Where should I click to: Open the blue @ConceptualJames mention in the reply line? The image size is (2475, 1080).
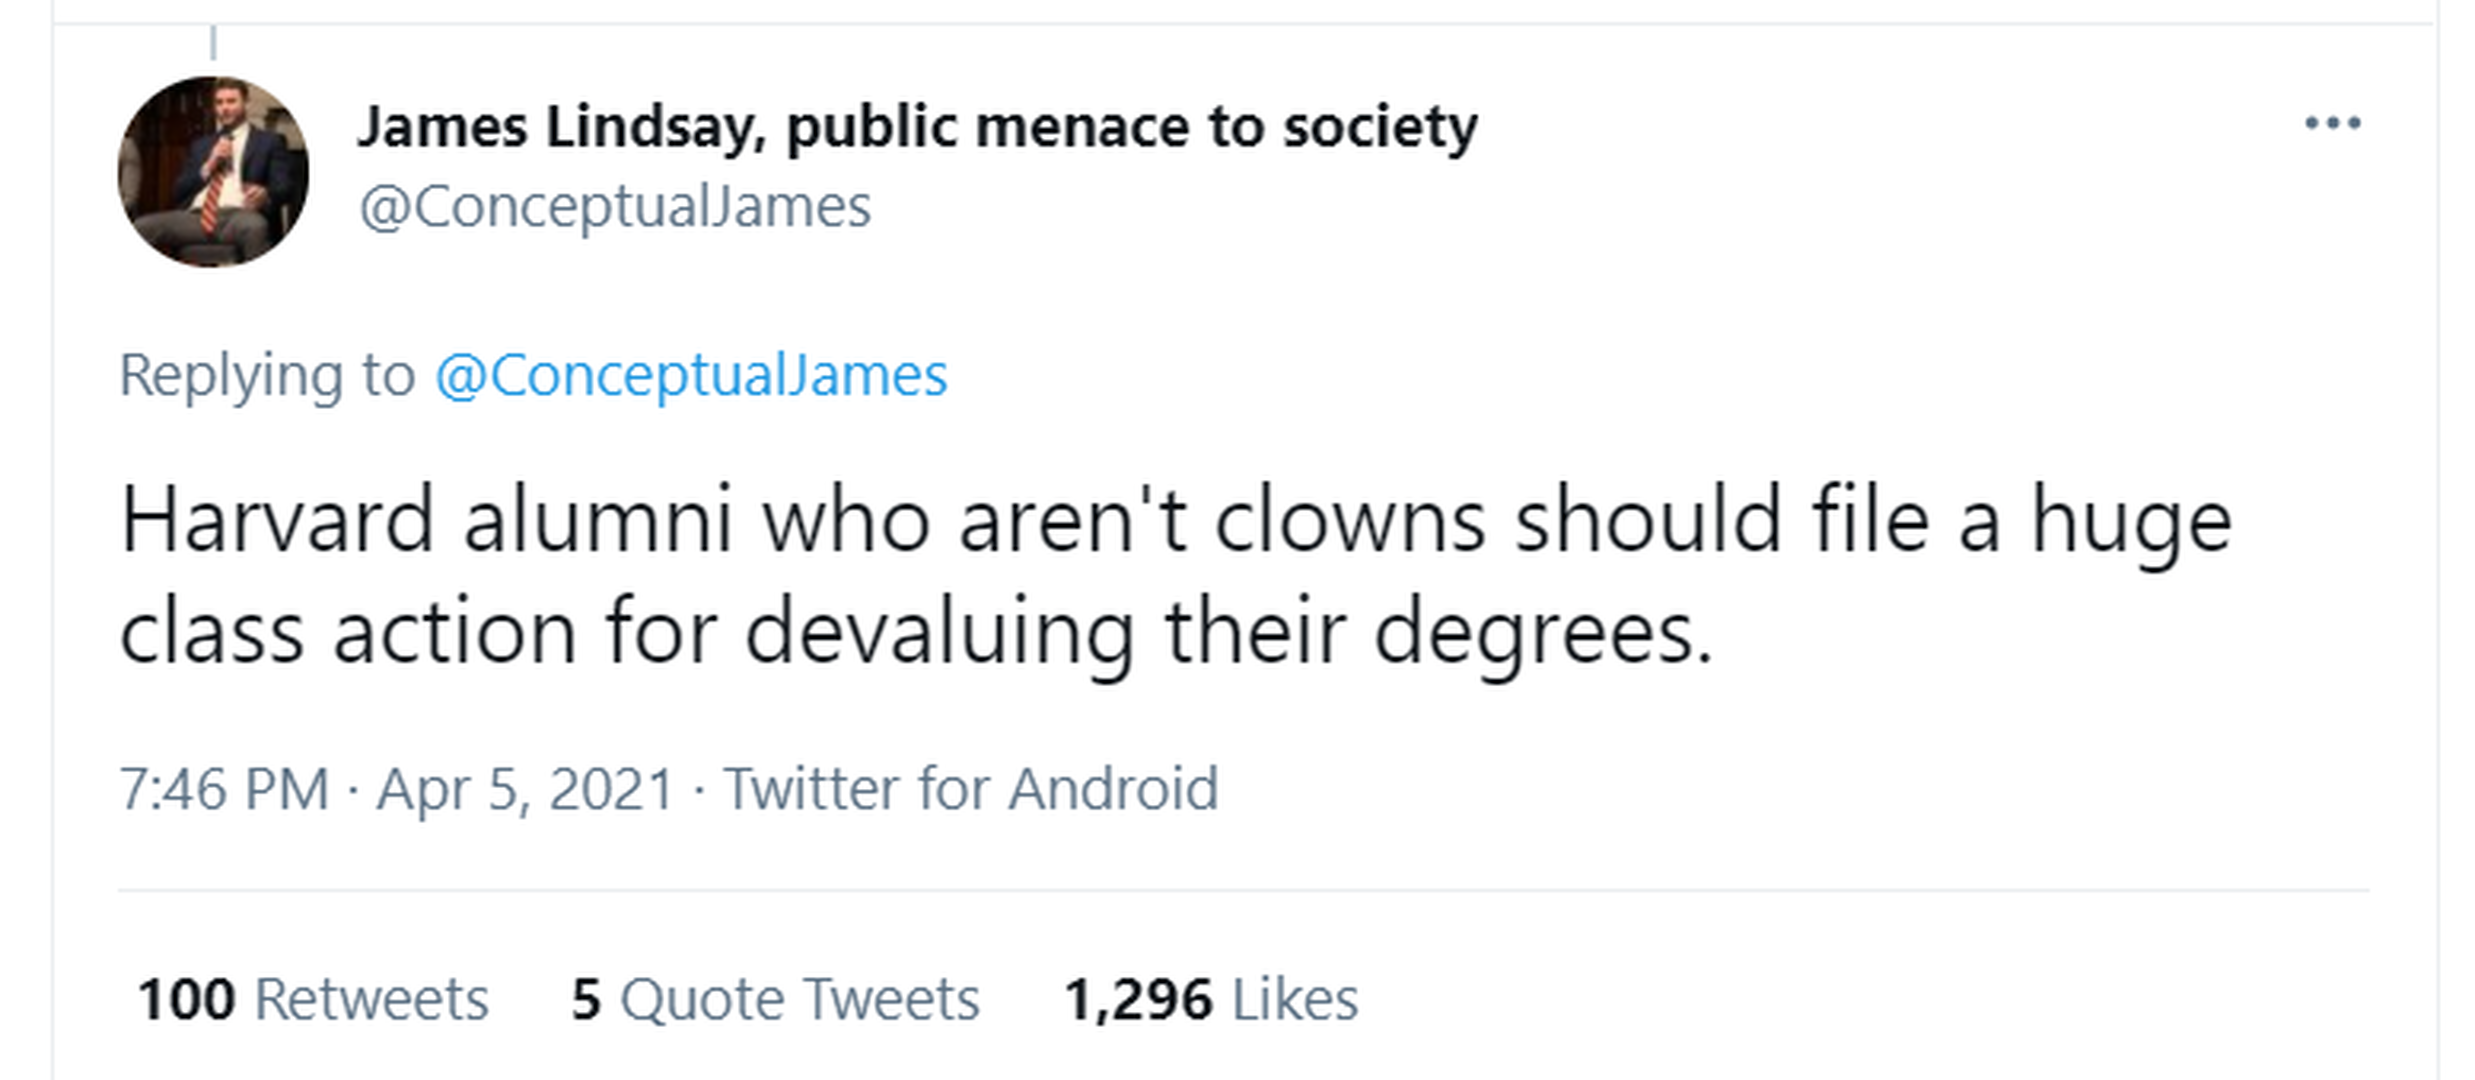[691, 376]
